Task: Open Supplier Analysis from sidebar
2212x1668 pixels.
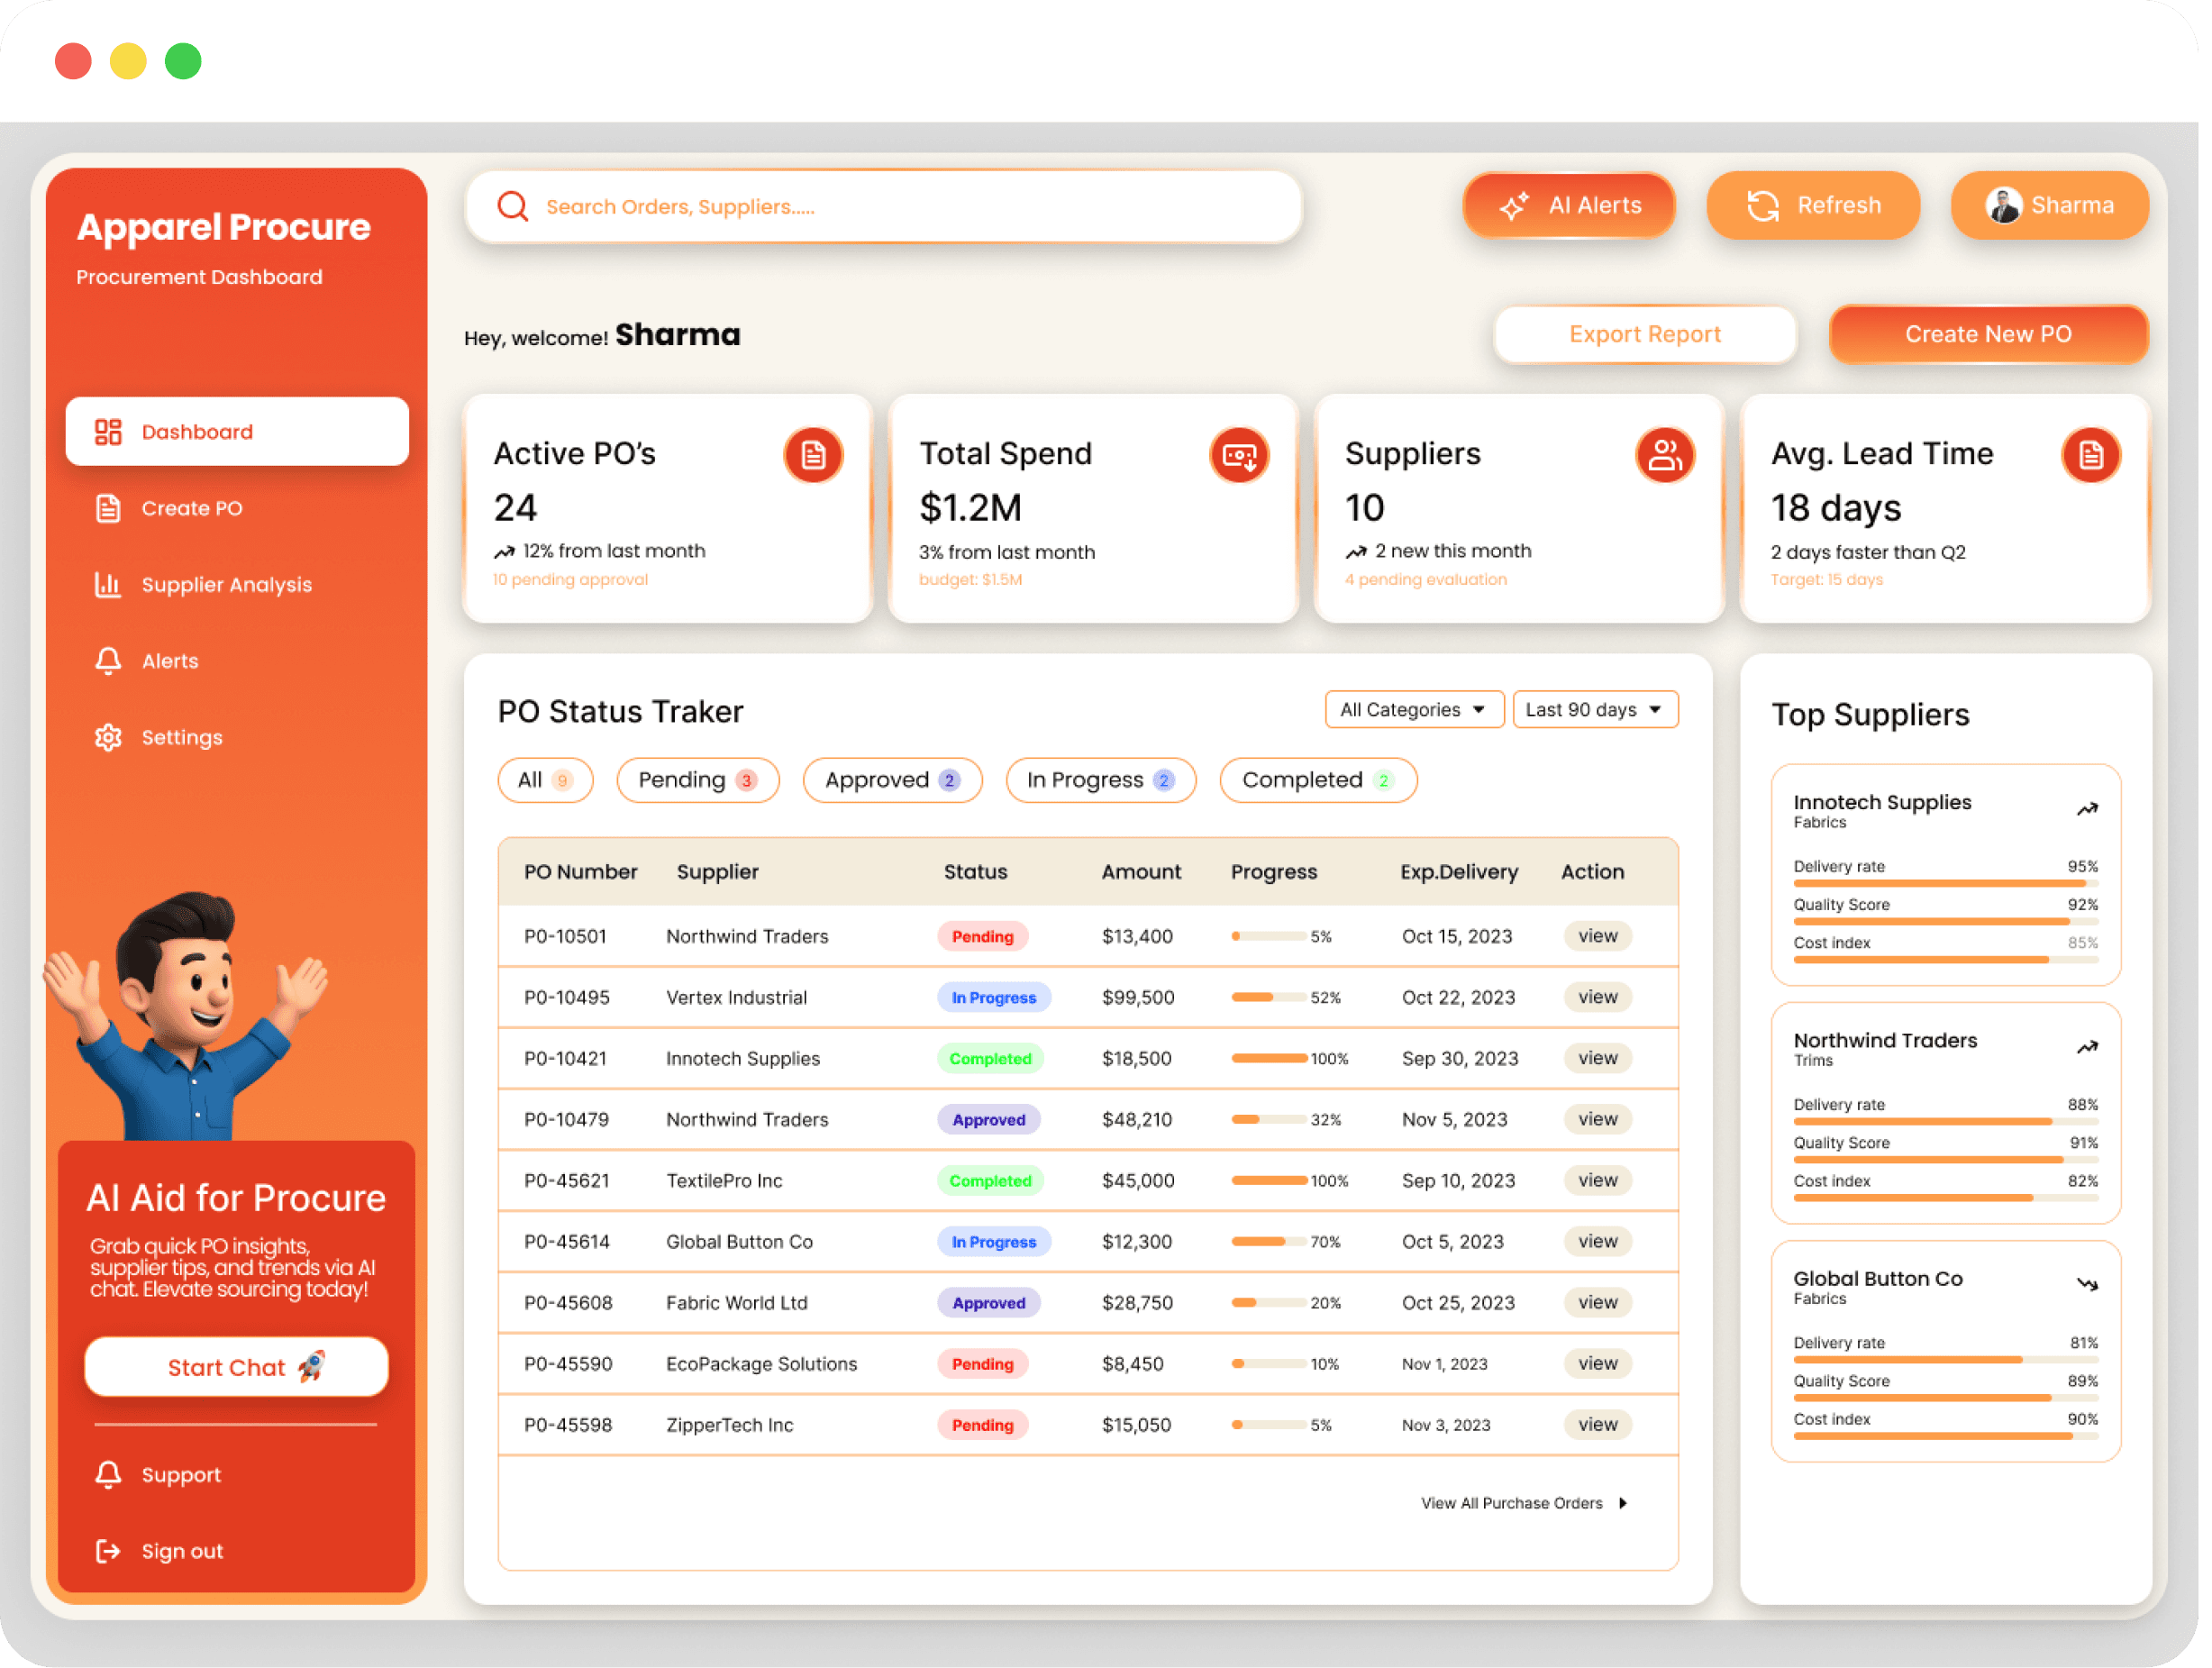Action: 226,585
